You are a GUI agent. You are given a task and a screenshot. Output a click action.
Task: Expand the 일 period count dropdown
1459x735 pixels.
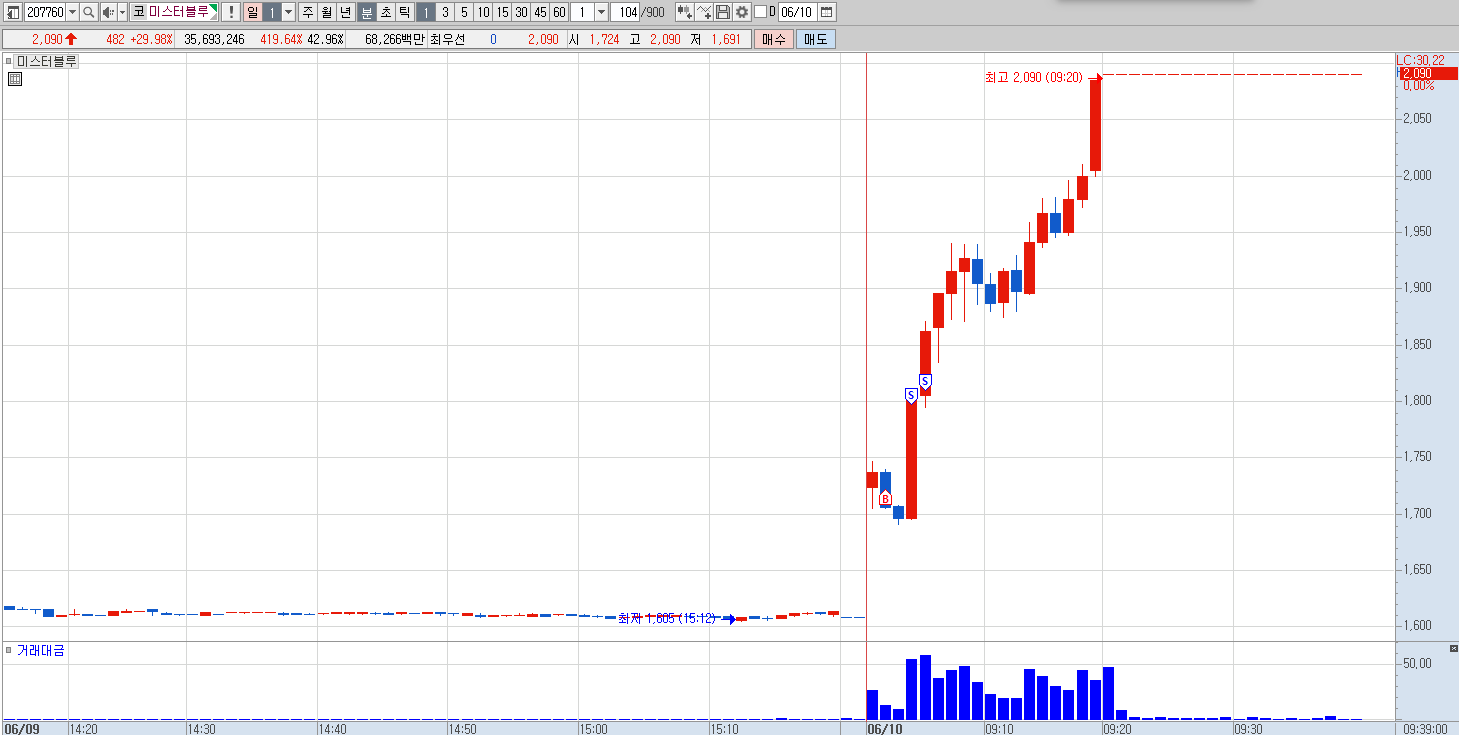[288, 12]
